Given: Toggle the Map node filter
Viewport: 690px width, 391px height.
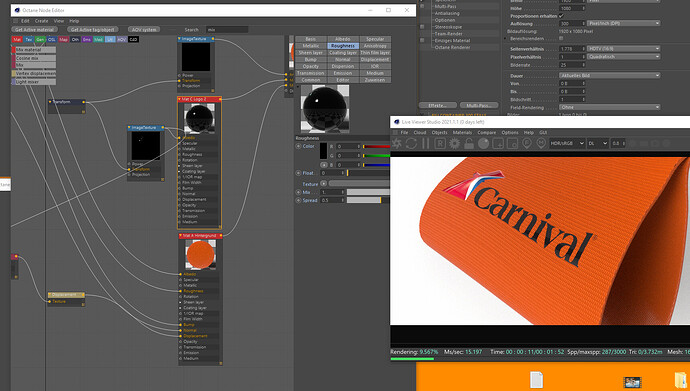Looking at the screenshot, I should click(63, 40).
